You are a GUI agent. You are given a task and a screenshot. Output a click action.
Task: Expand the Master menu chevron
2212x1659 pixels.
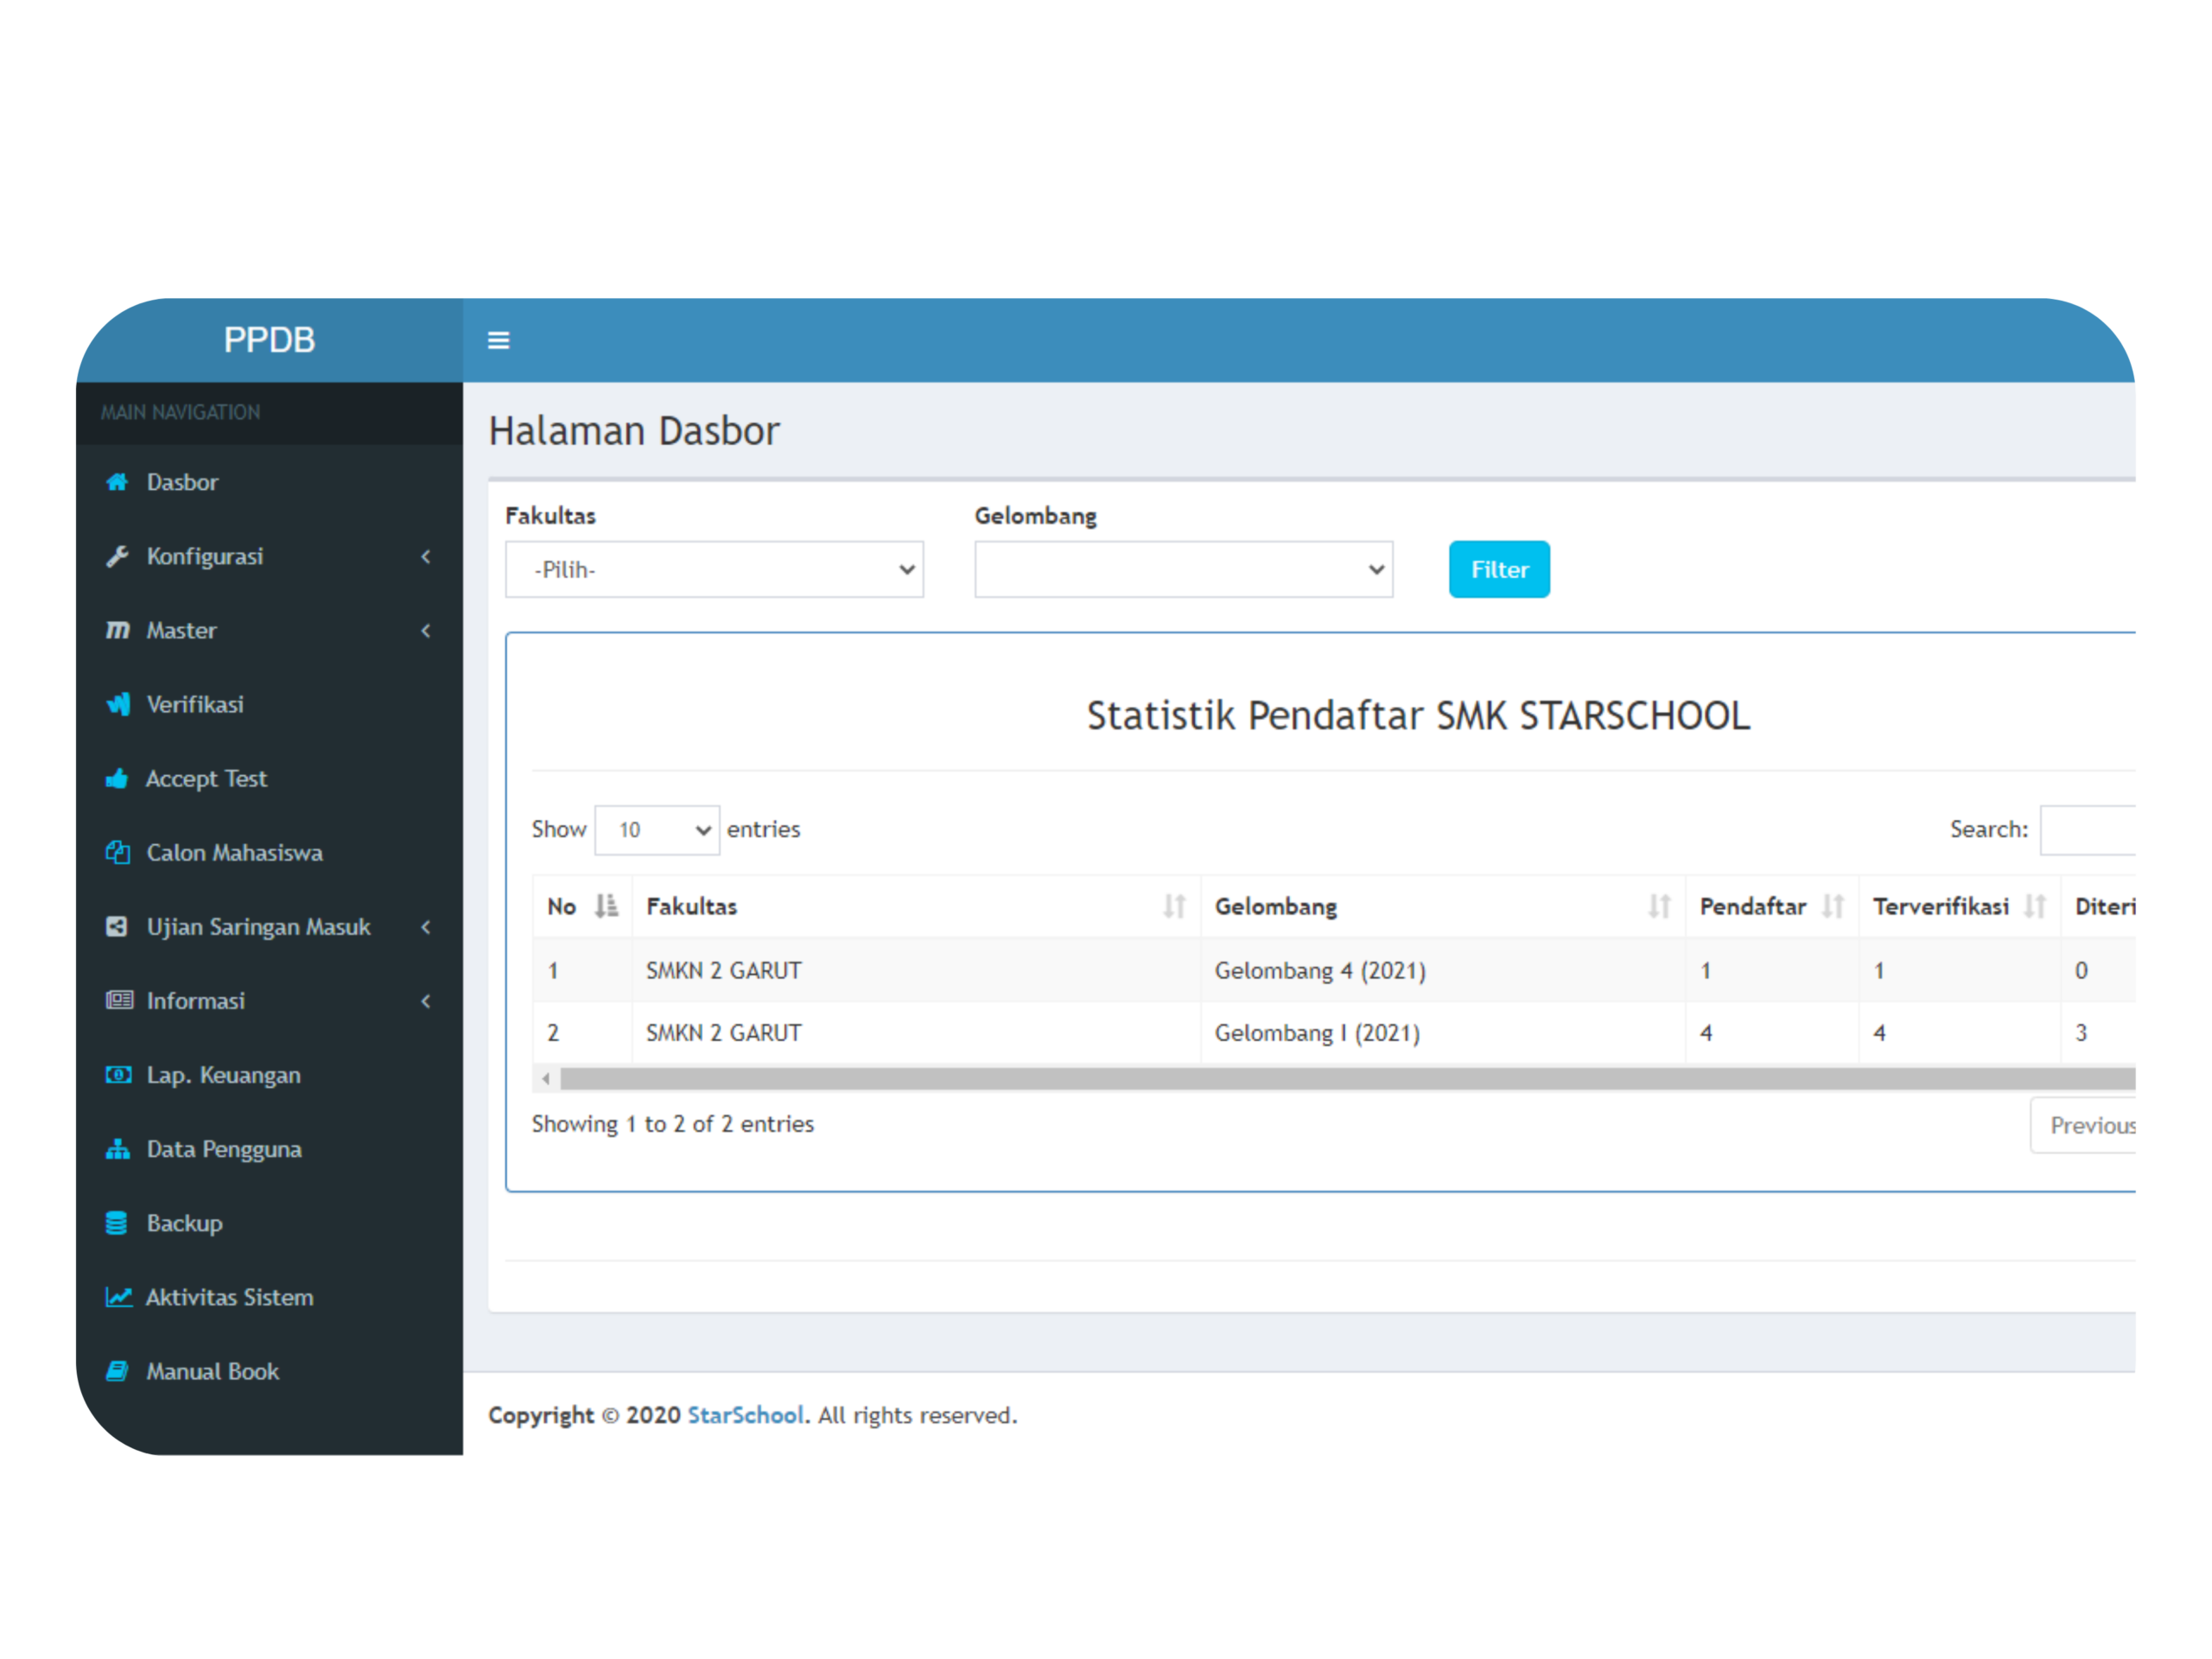[426, 630]
